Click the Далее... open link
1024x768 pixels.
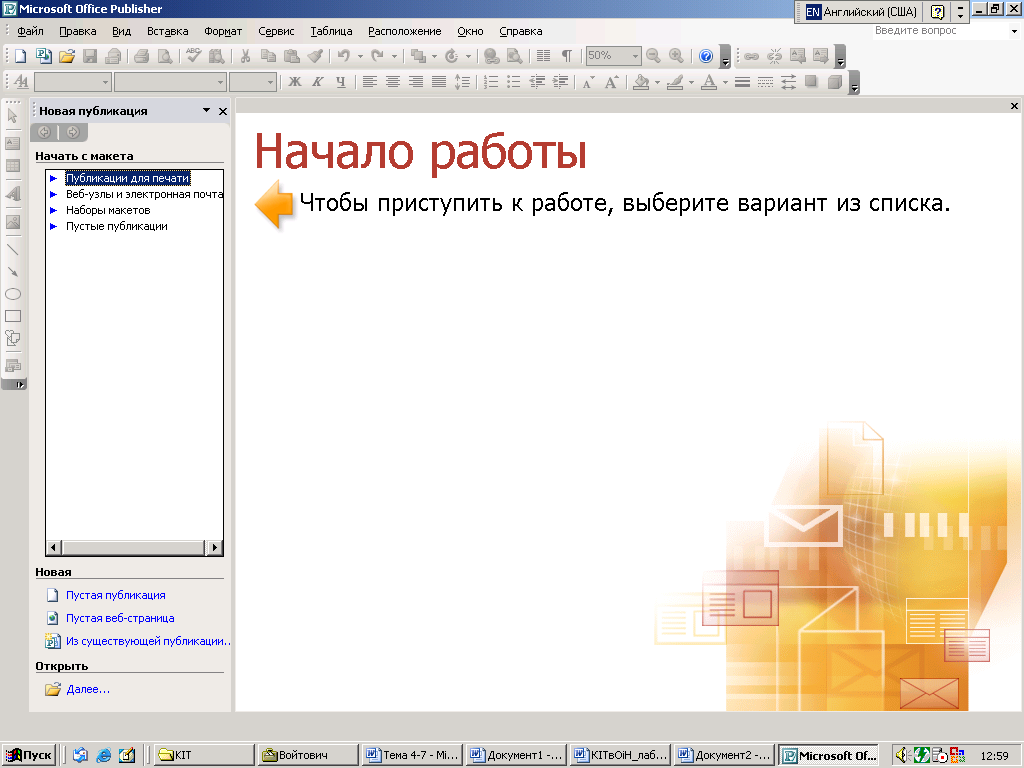[x=88, y=689]
